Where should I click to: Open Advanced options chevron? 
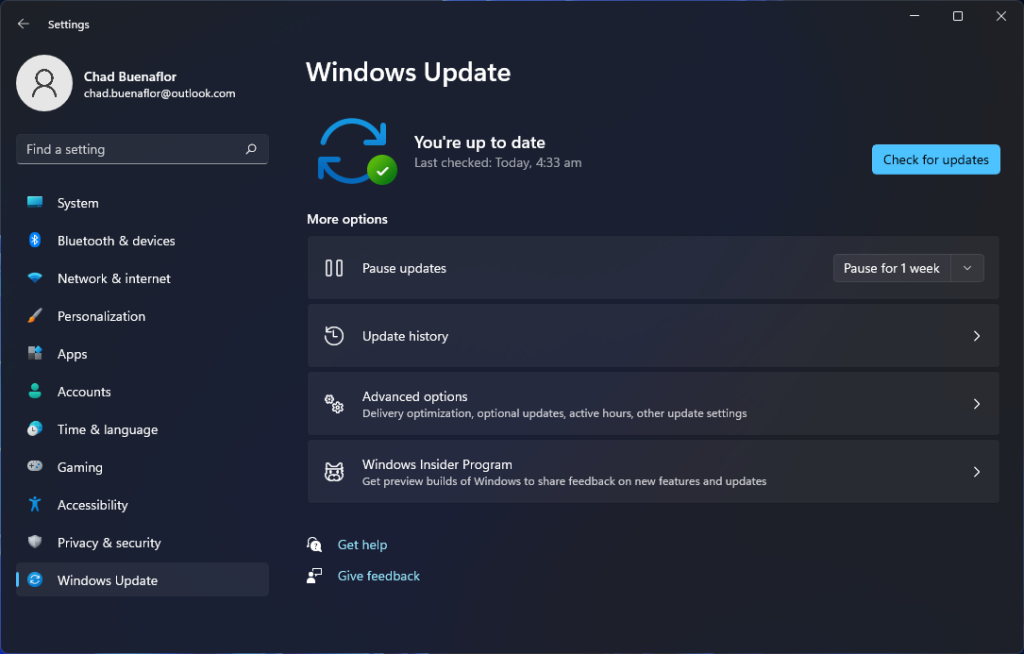976,404
